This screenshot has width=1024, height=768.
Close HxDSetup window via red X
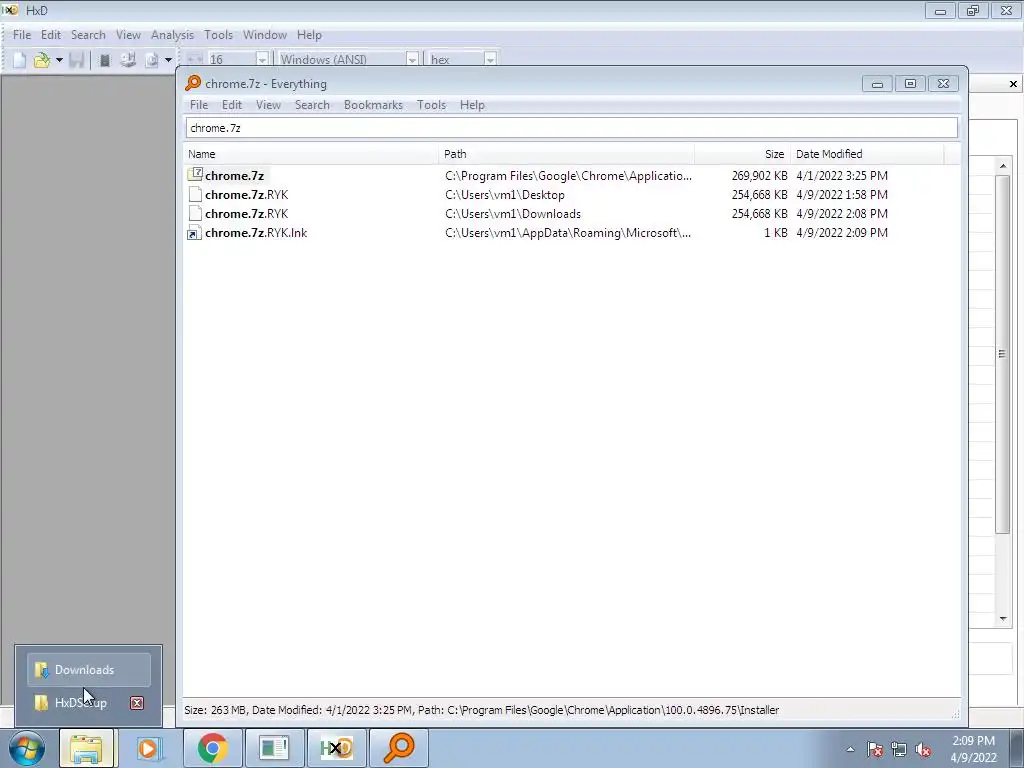pyautogui.click(x=136, y=703)
